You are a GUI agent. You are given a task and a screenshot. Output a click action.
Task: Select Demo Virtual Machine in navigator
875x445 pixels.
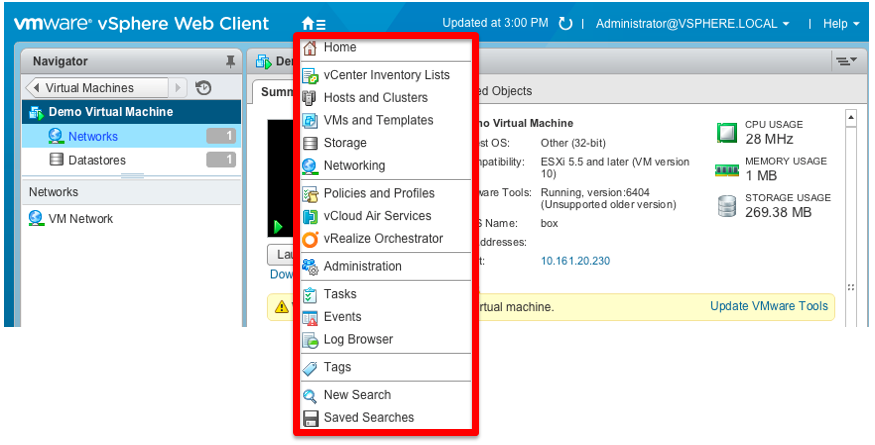tap(132, 112)
